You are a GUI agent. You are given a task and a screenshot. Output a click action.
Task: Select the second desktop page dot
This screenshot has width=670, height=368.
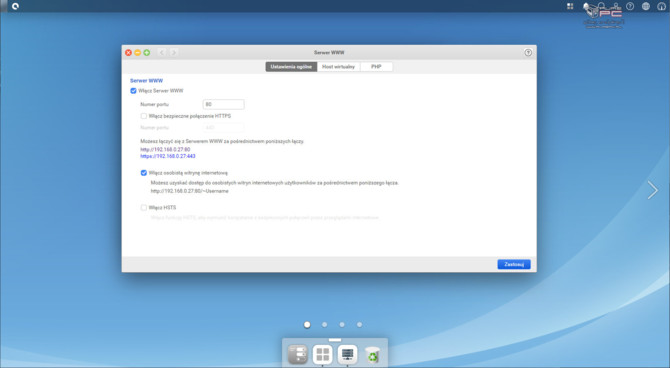point(324,325)
